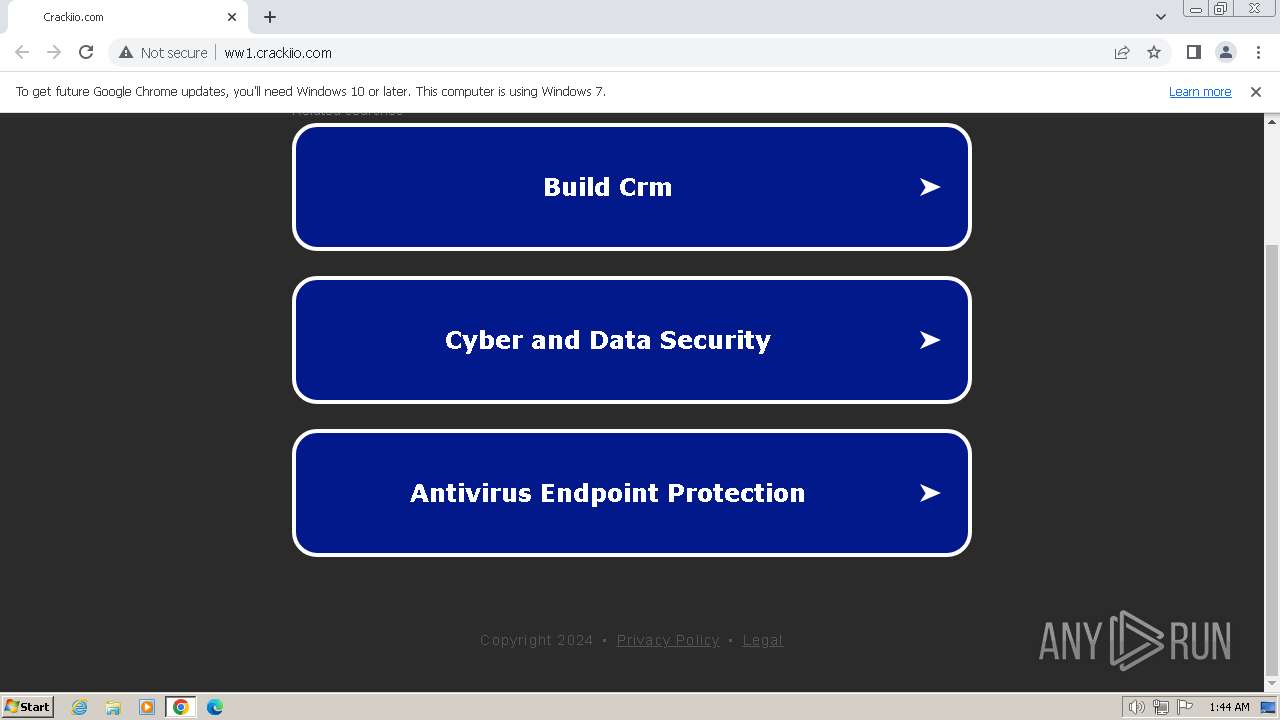Open the Windows Start menu
1280x720 pixels.
pos(28,706)
